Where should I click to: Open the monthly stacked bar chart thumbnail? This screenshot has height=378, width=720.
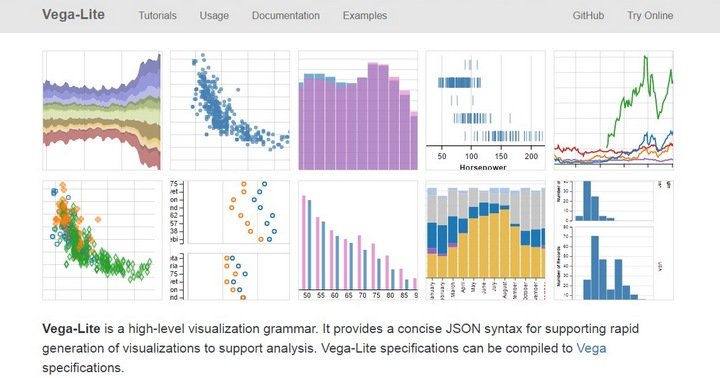point(486,240)
